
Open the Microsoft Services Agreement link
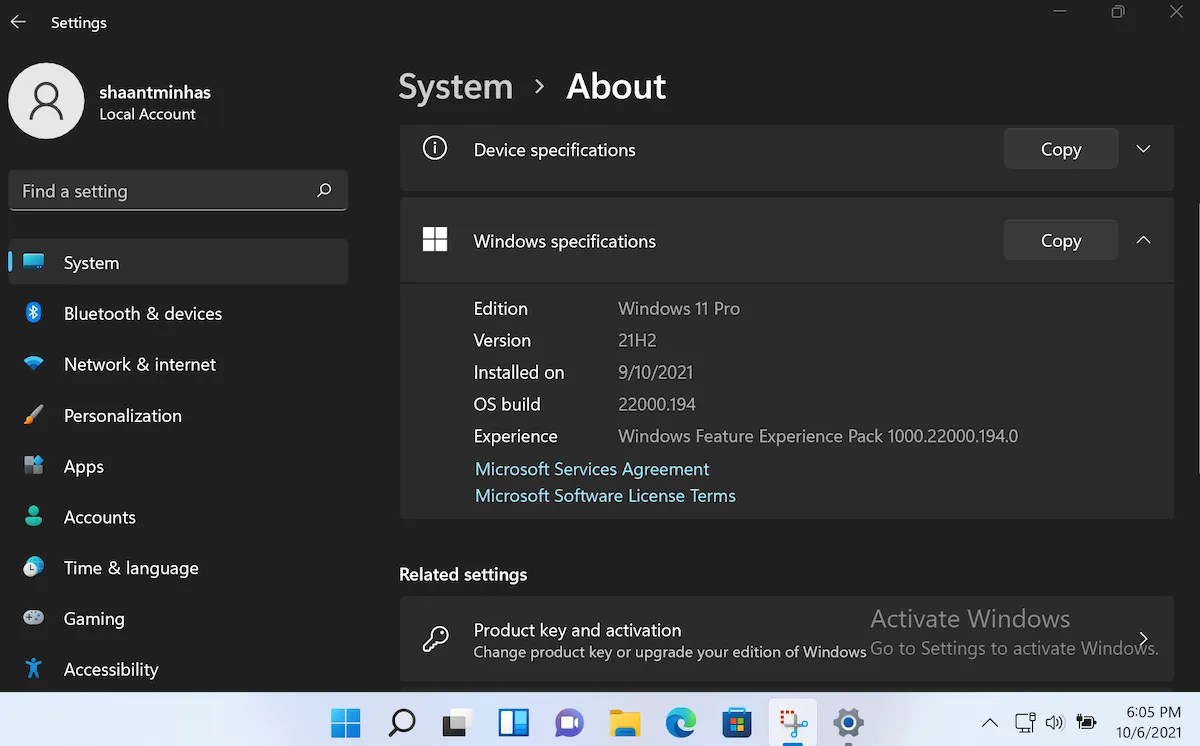pos(592,468)
